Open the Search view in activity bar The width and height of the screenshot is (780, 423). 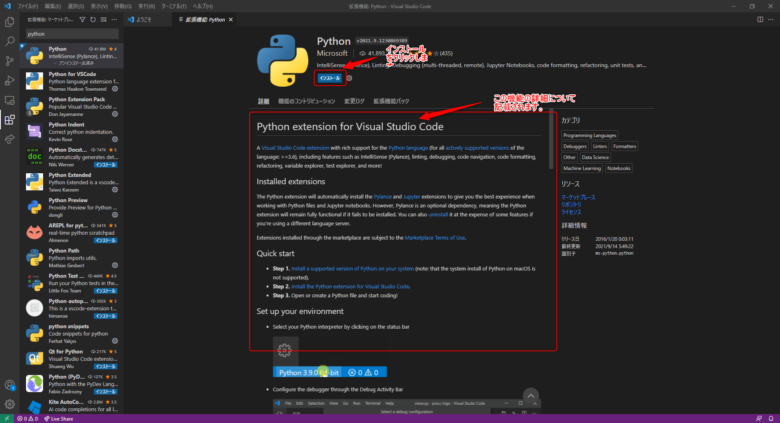[x=9, y=41]
